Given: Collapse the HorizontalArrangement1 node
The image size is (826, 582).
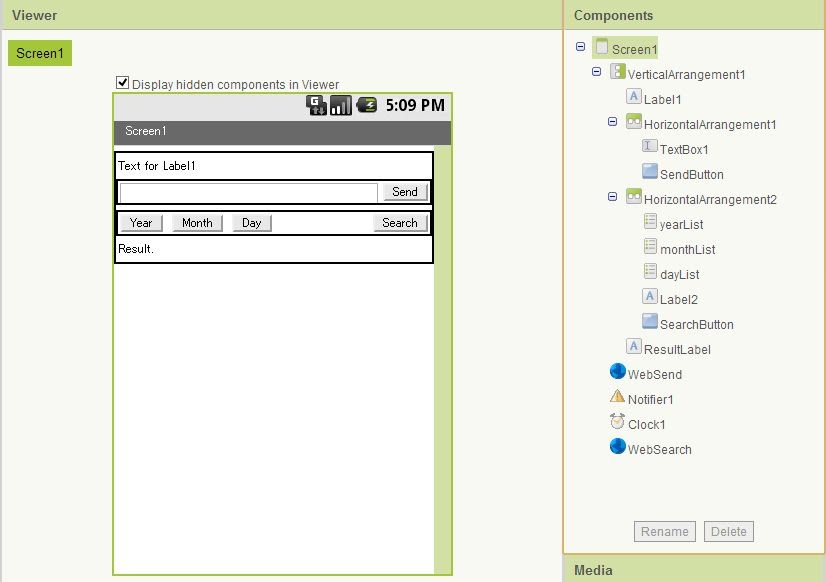Looking at the screenshot, I should click(x=613, y=122).
